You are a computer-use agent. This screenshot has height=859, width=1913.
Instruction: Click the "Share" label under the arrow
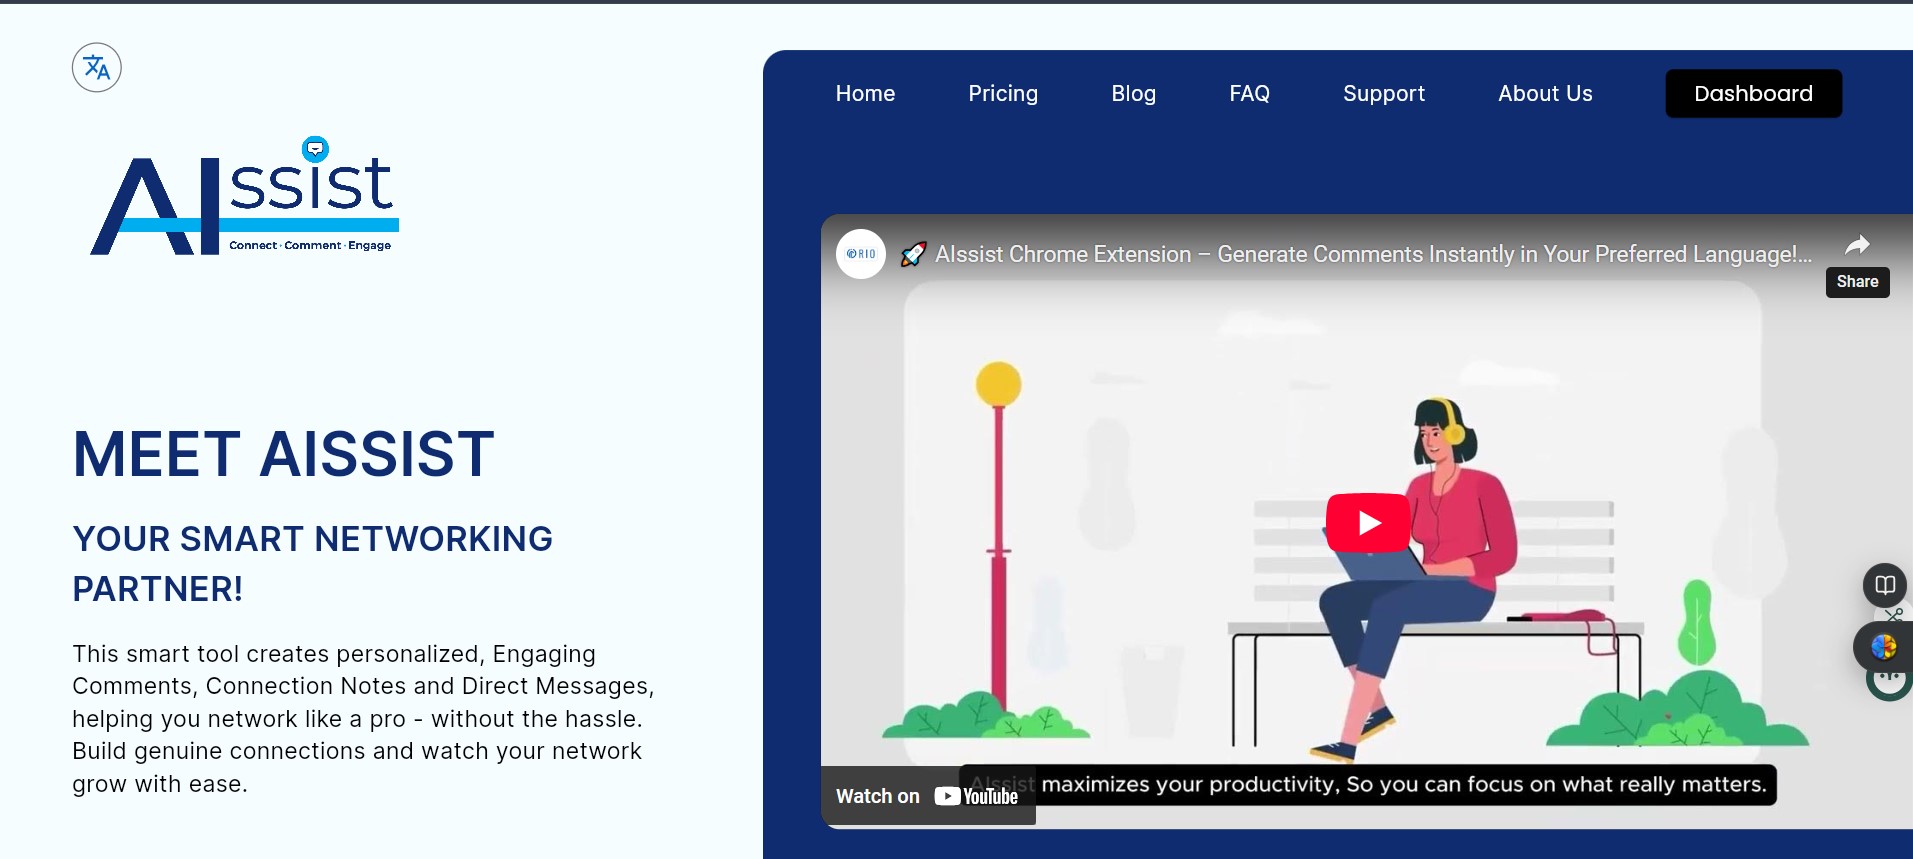1857,282
